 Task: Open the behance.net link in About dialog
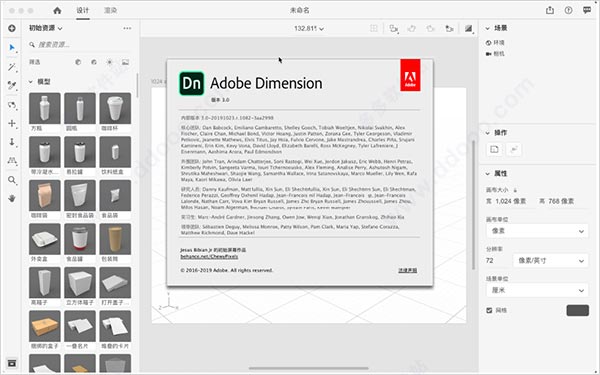[209, 257]
